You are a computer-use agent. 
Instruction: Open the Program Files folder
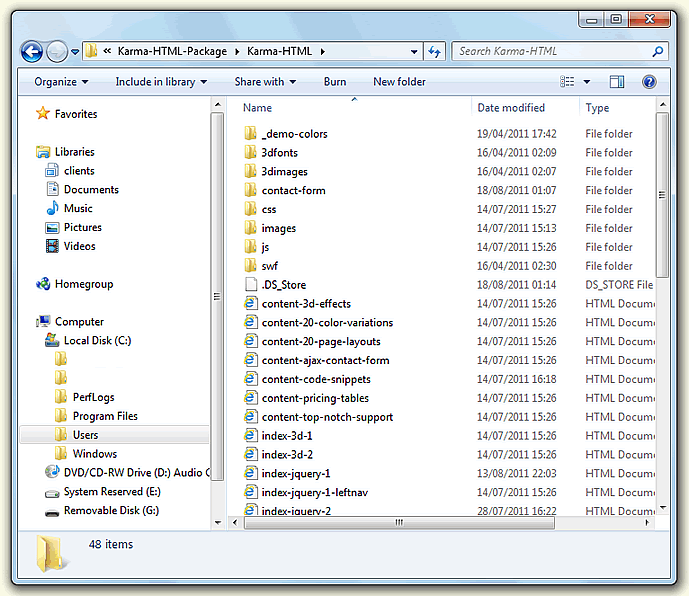(105, 416)
